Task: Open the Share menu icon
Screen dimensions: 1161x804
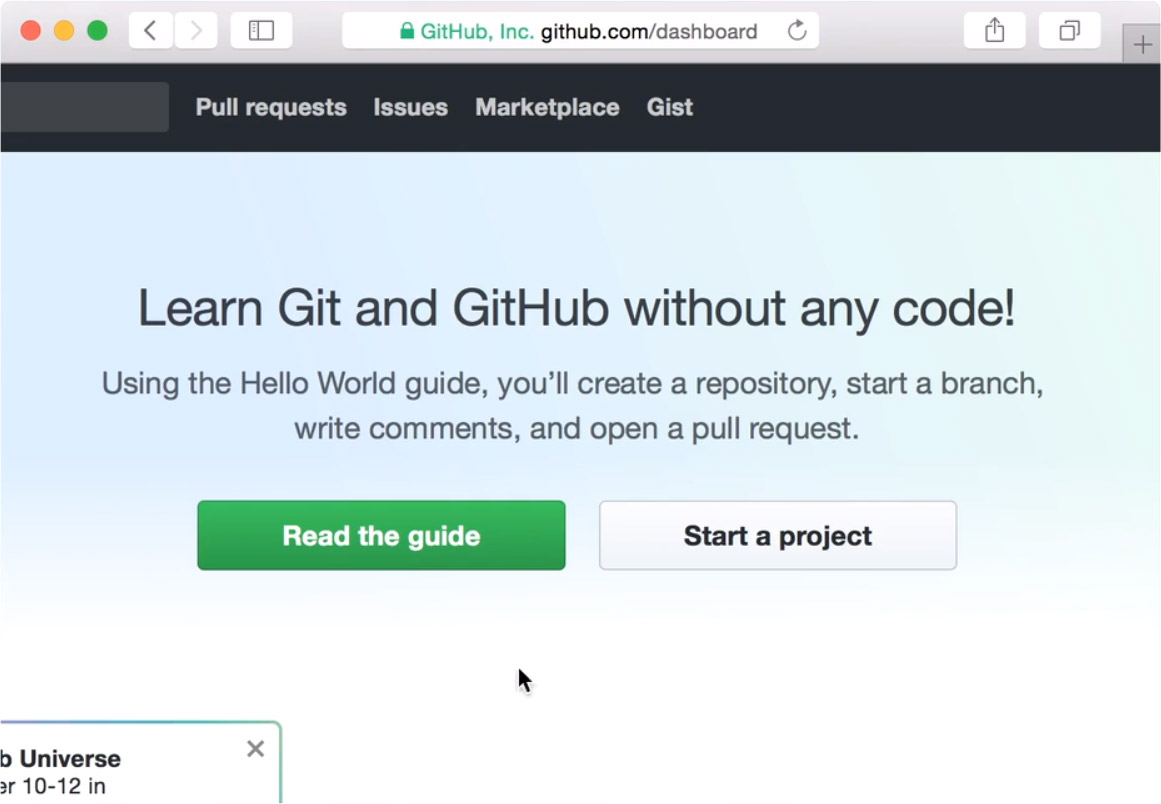Action: click(994, 31)
